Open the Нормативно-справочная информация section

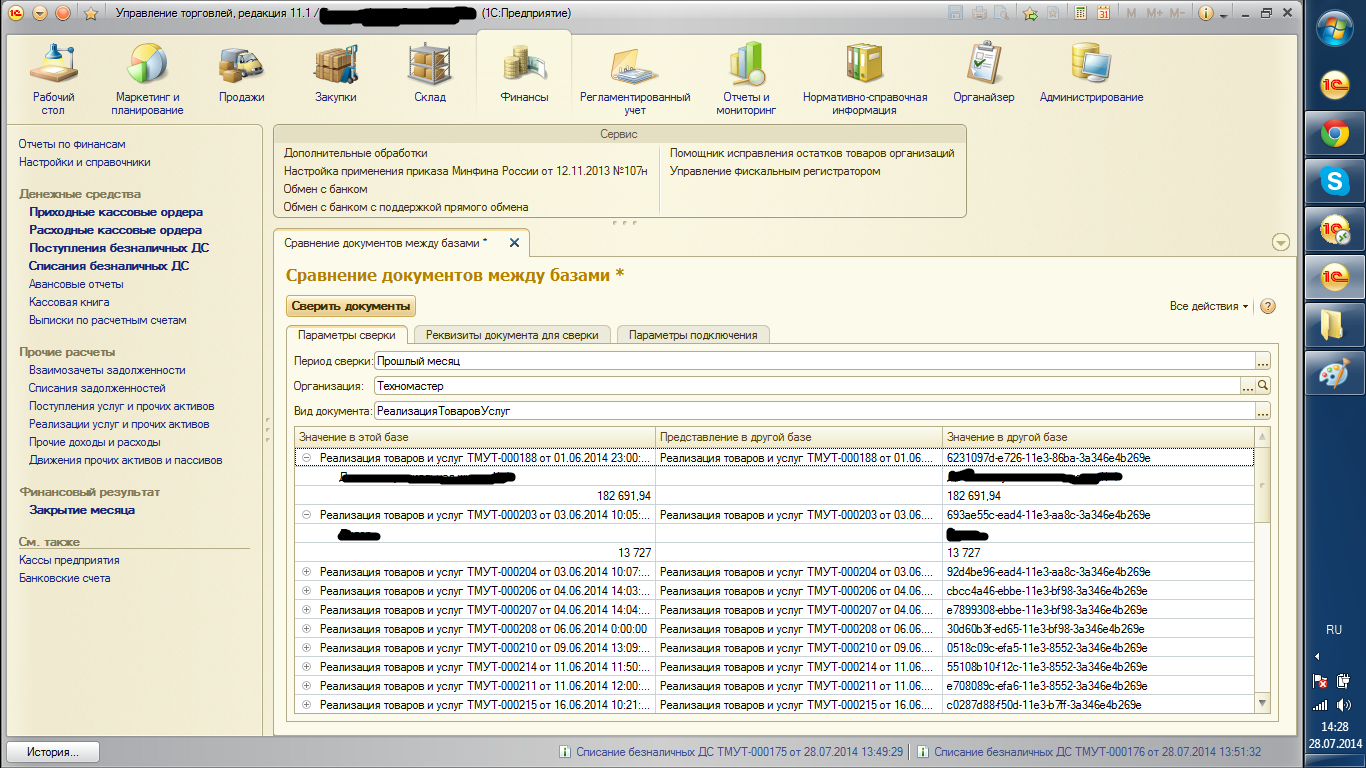[x=865, y=79]
